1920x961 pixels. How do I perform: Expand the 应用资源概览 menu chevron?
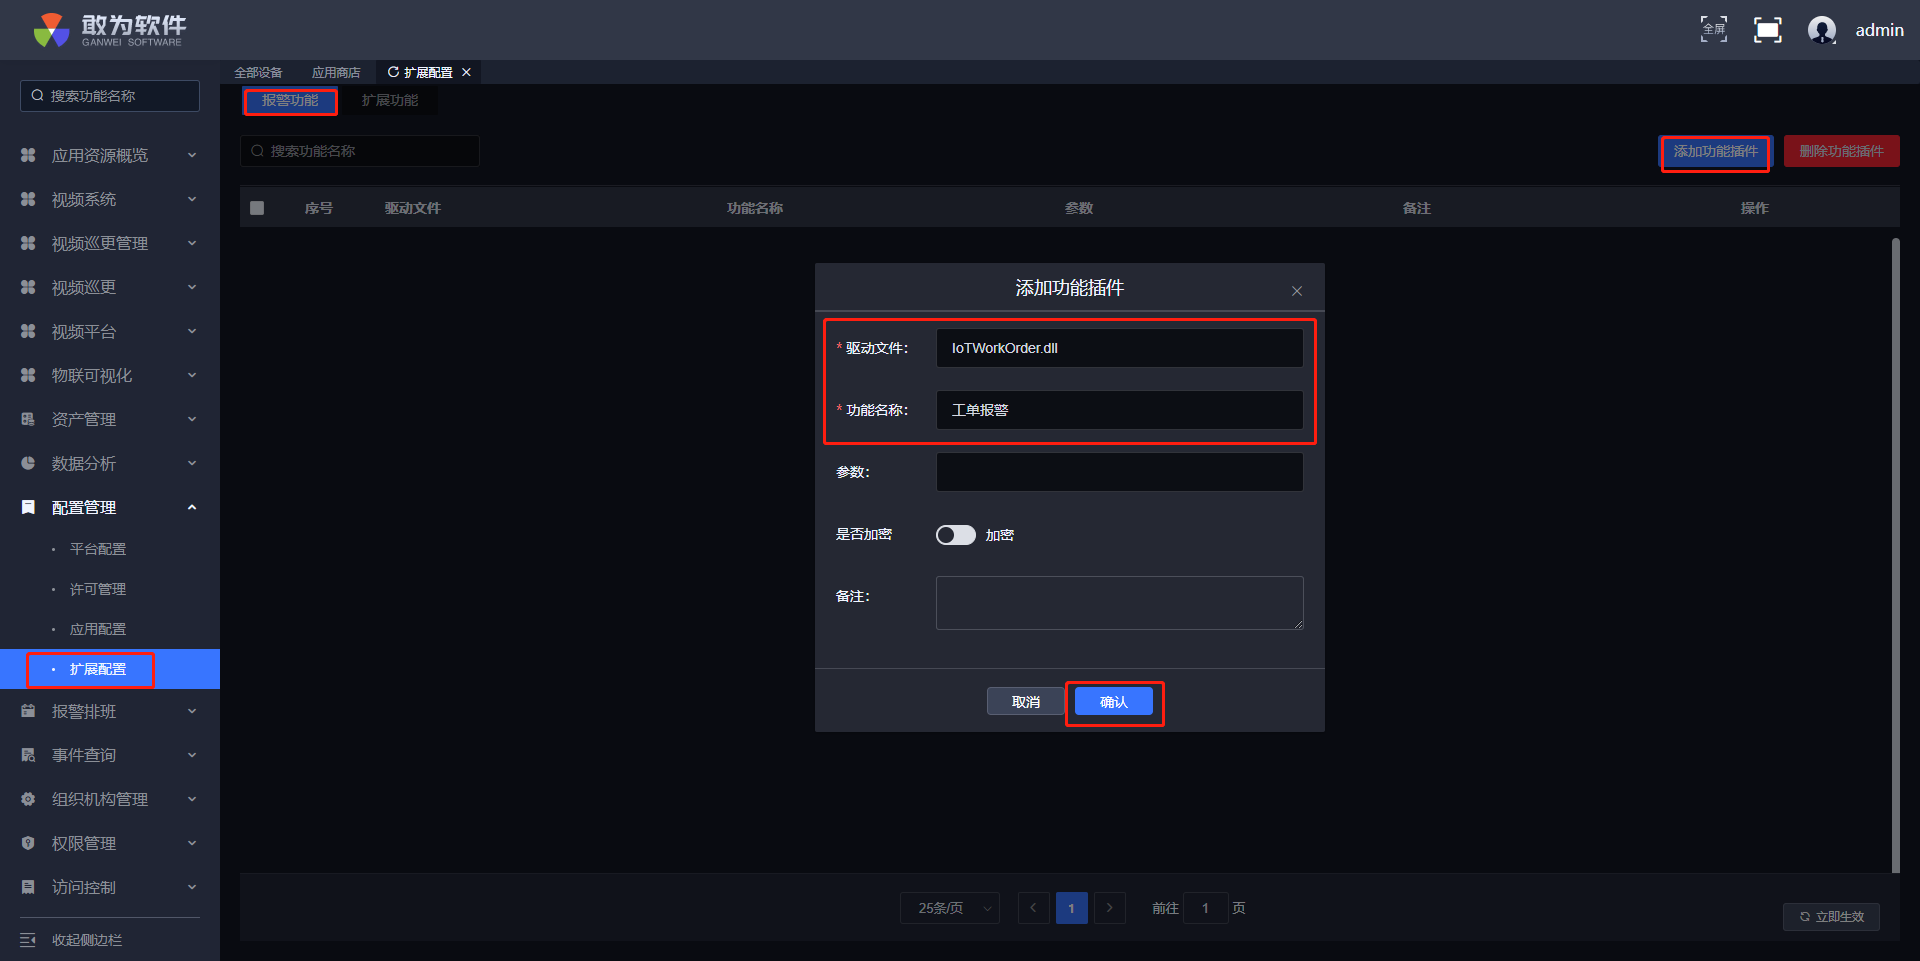point(192,155)
